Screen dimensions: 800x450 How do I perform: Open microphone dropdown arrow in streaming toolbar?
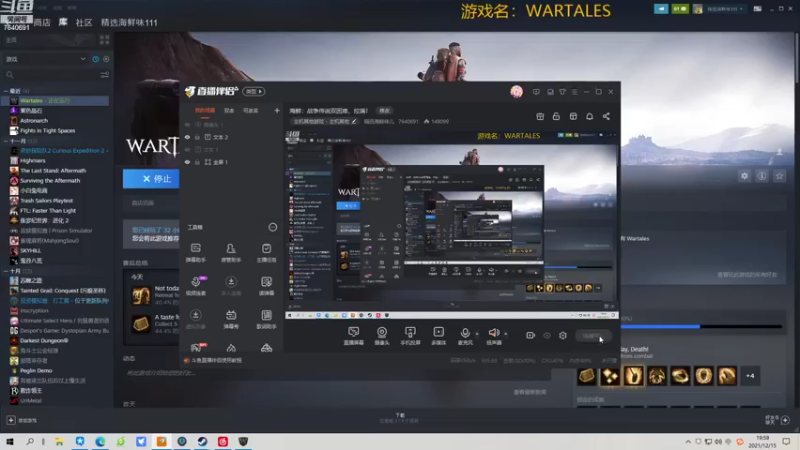click(477, 334)
